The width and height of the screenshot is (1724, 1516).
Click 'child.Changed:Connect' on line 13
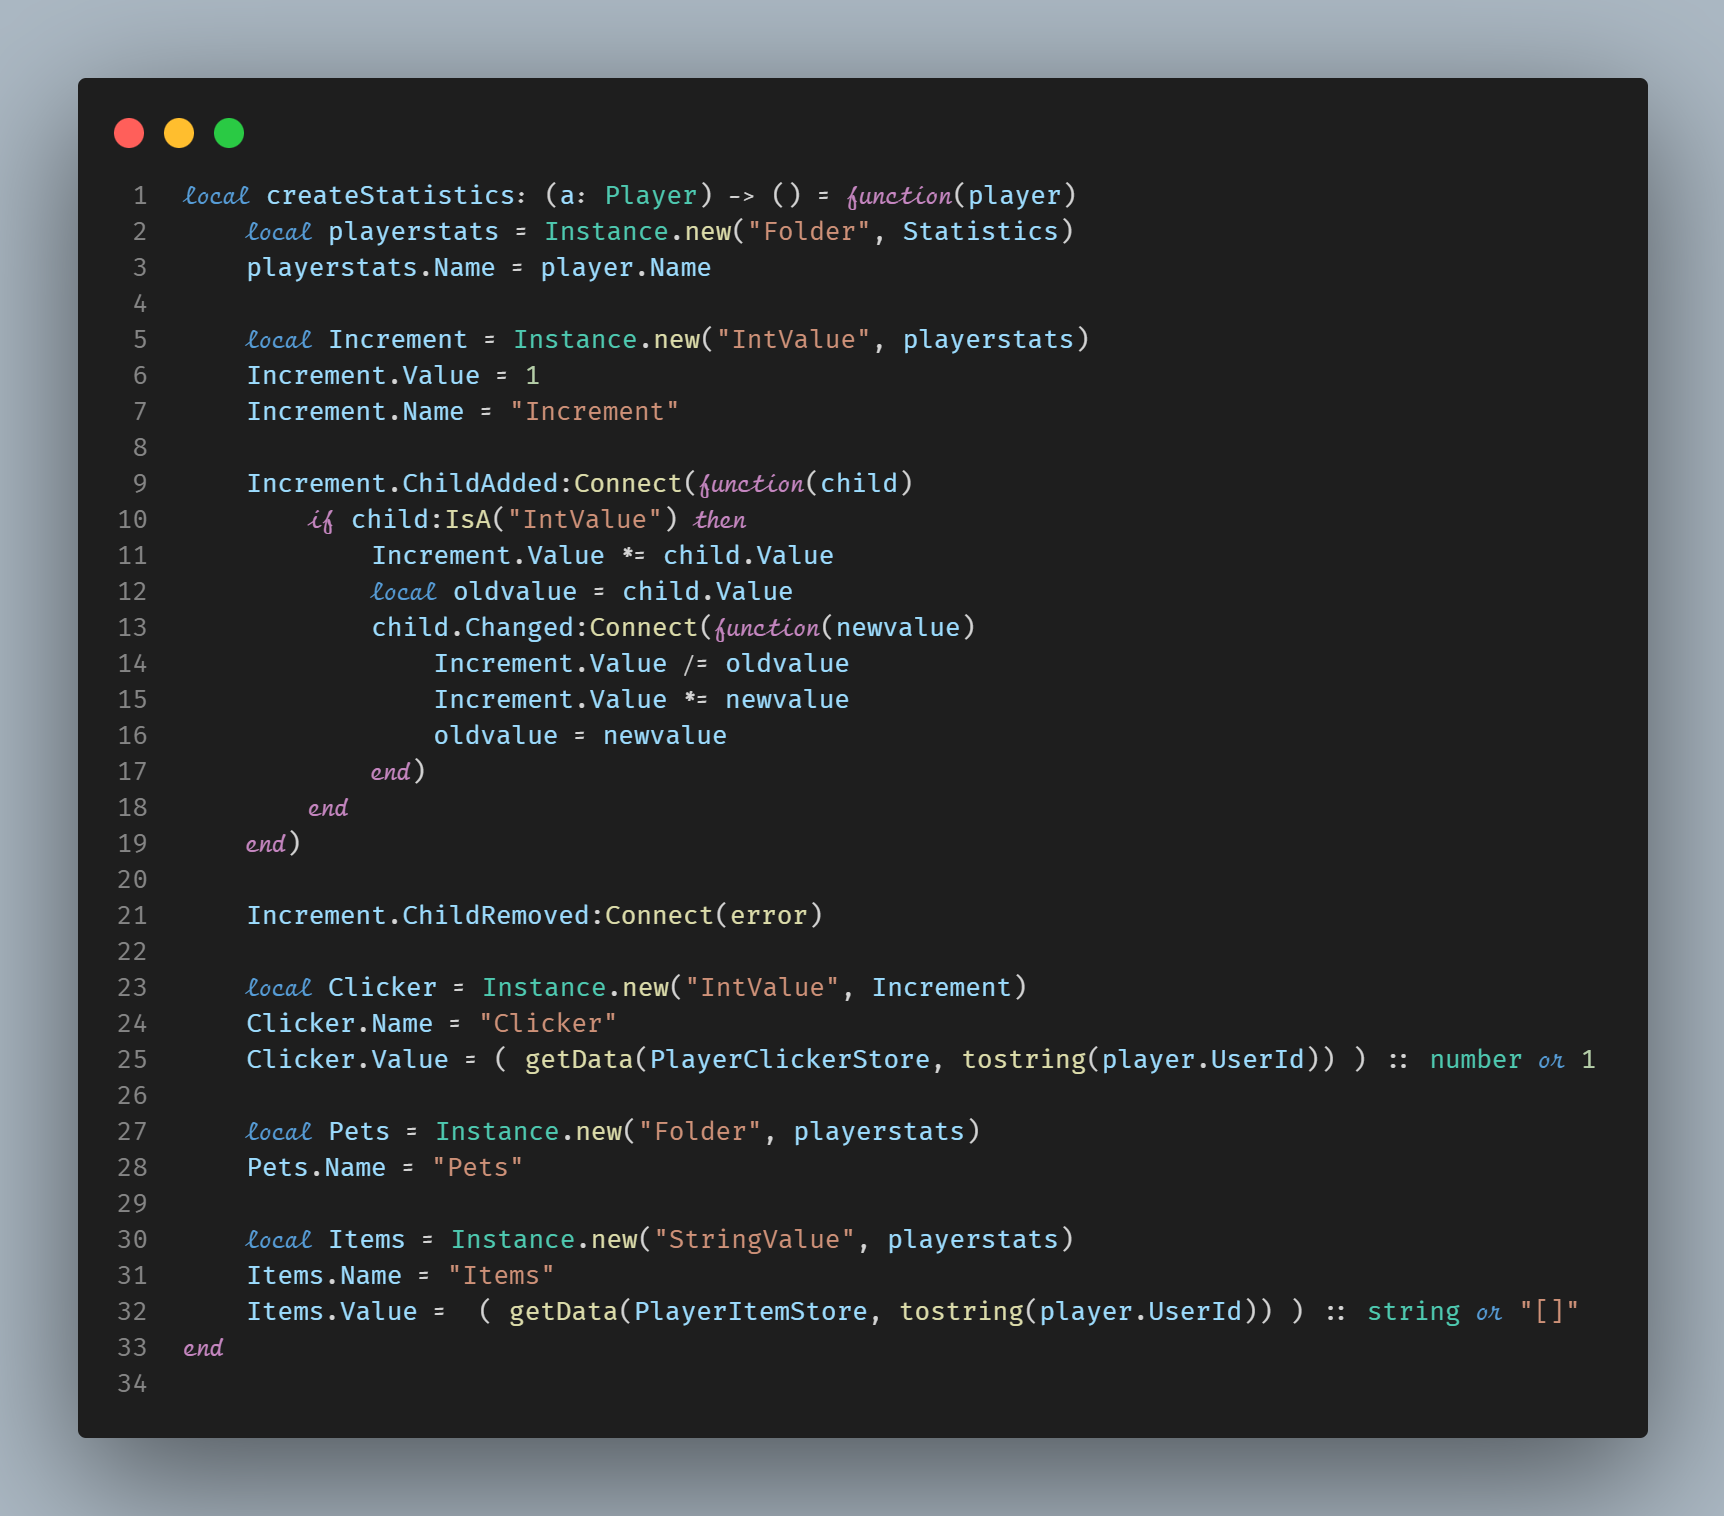coord(534,627)
